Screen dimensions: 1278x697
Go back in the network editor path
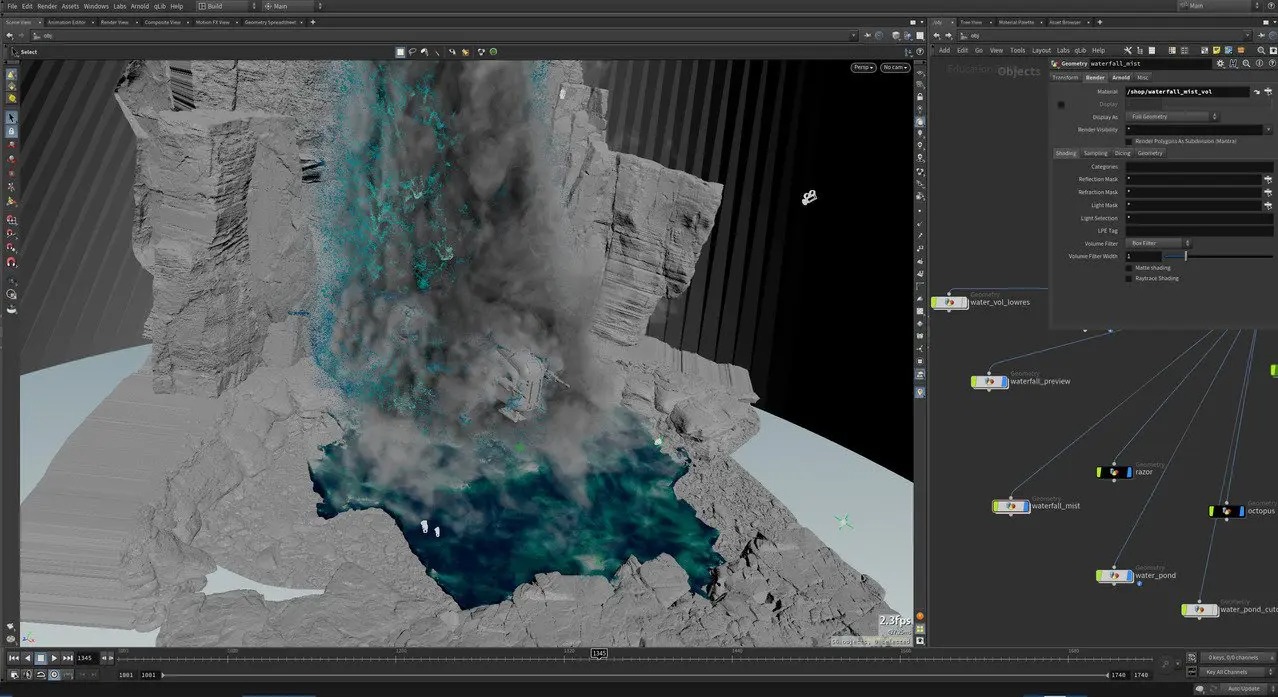(936, 36)
